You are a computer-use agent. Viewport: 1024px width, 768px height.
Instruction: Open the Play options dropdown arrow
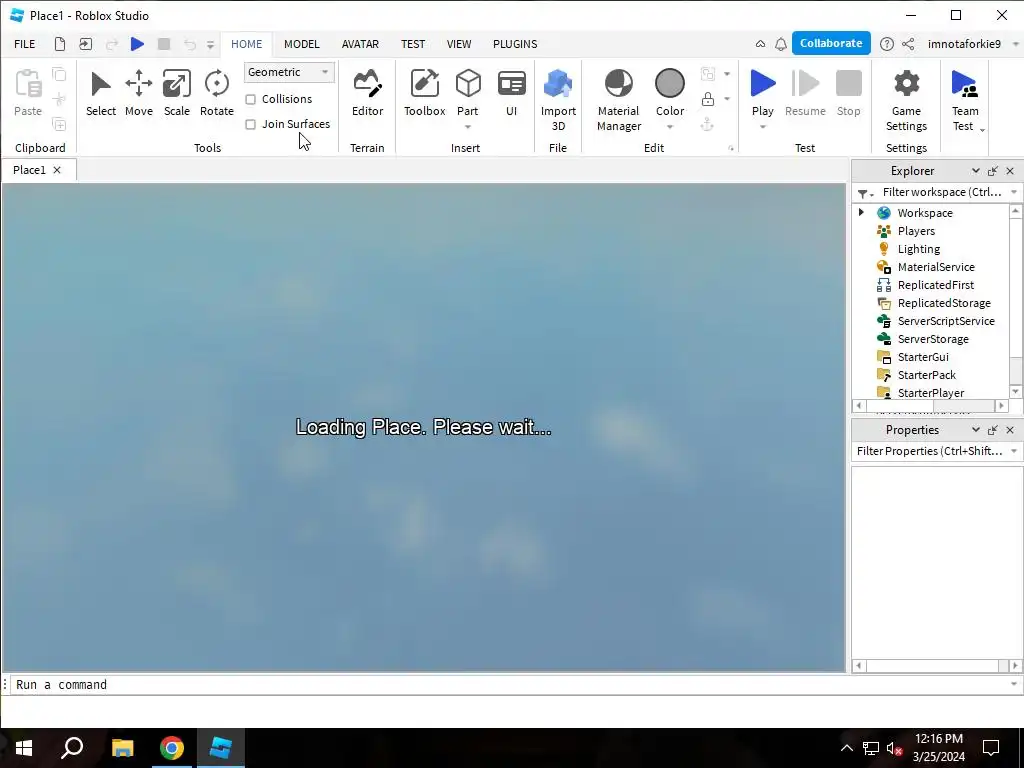[762, 127]
